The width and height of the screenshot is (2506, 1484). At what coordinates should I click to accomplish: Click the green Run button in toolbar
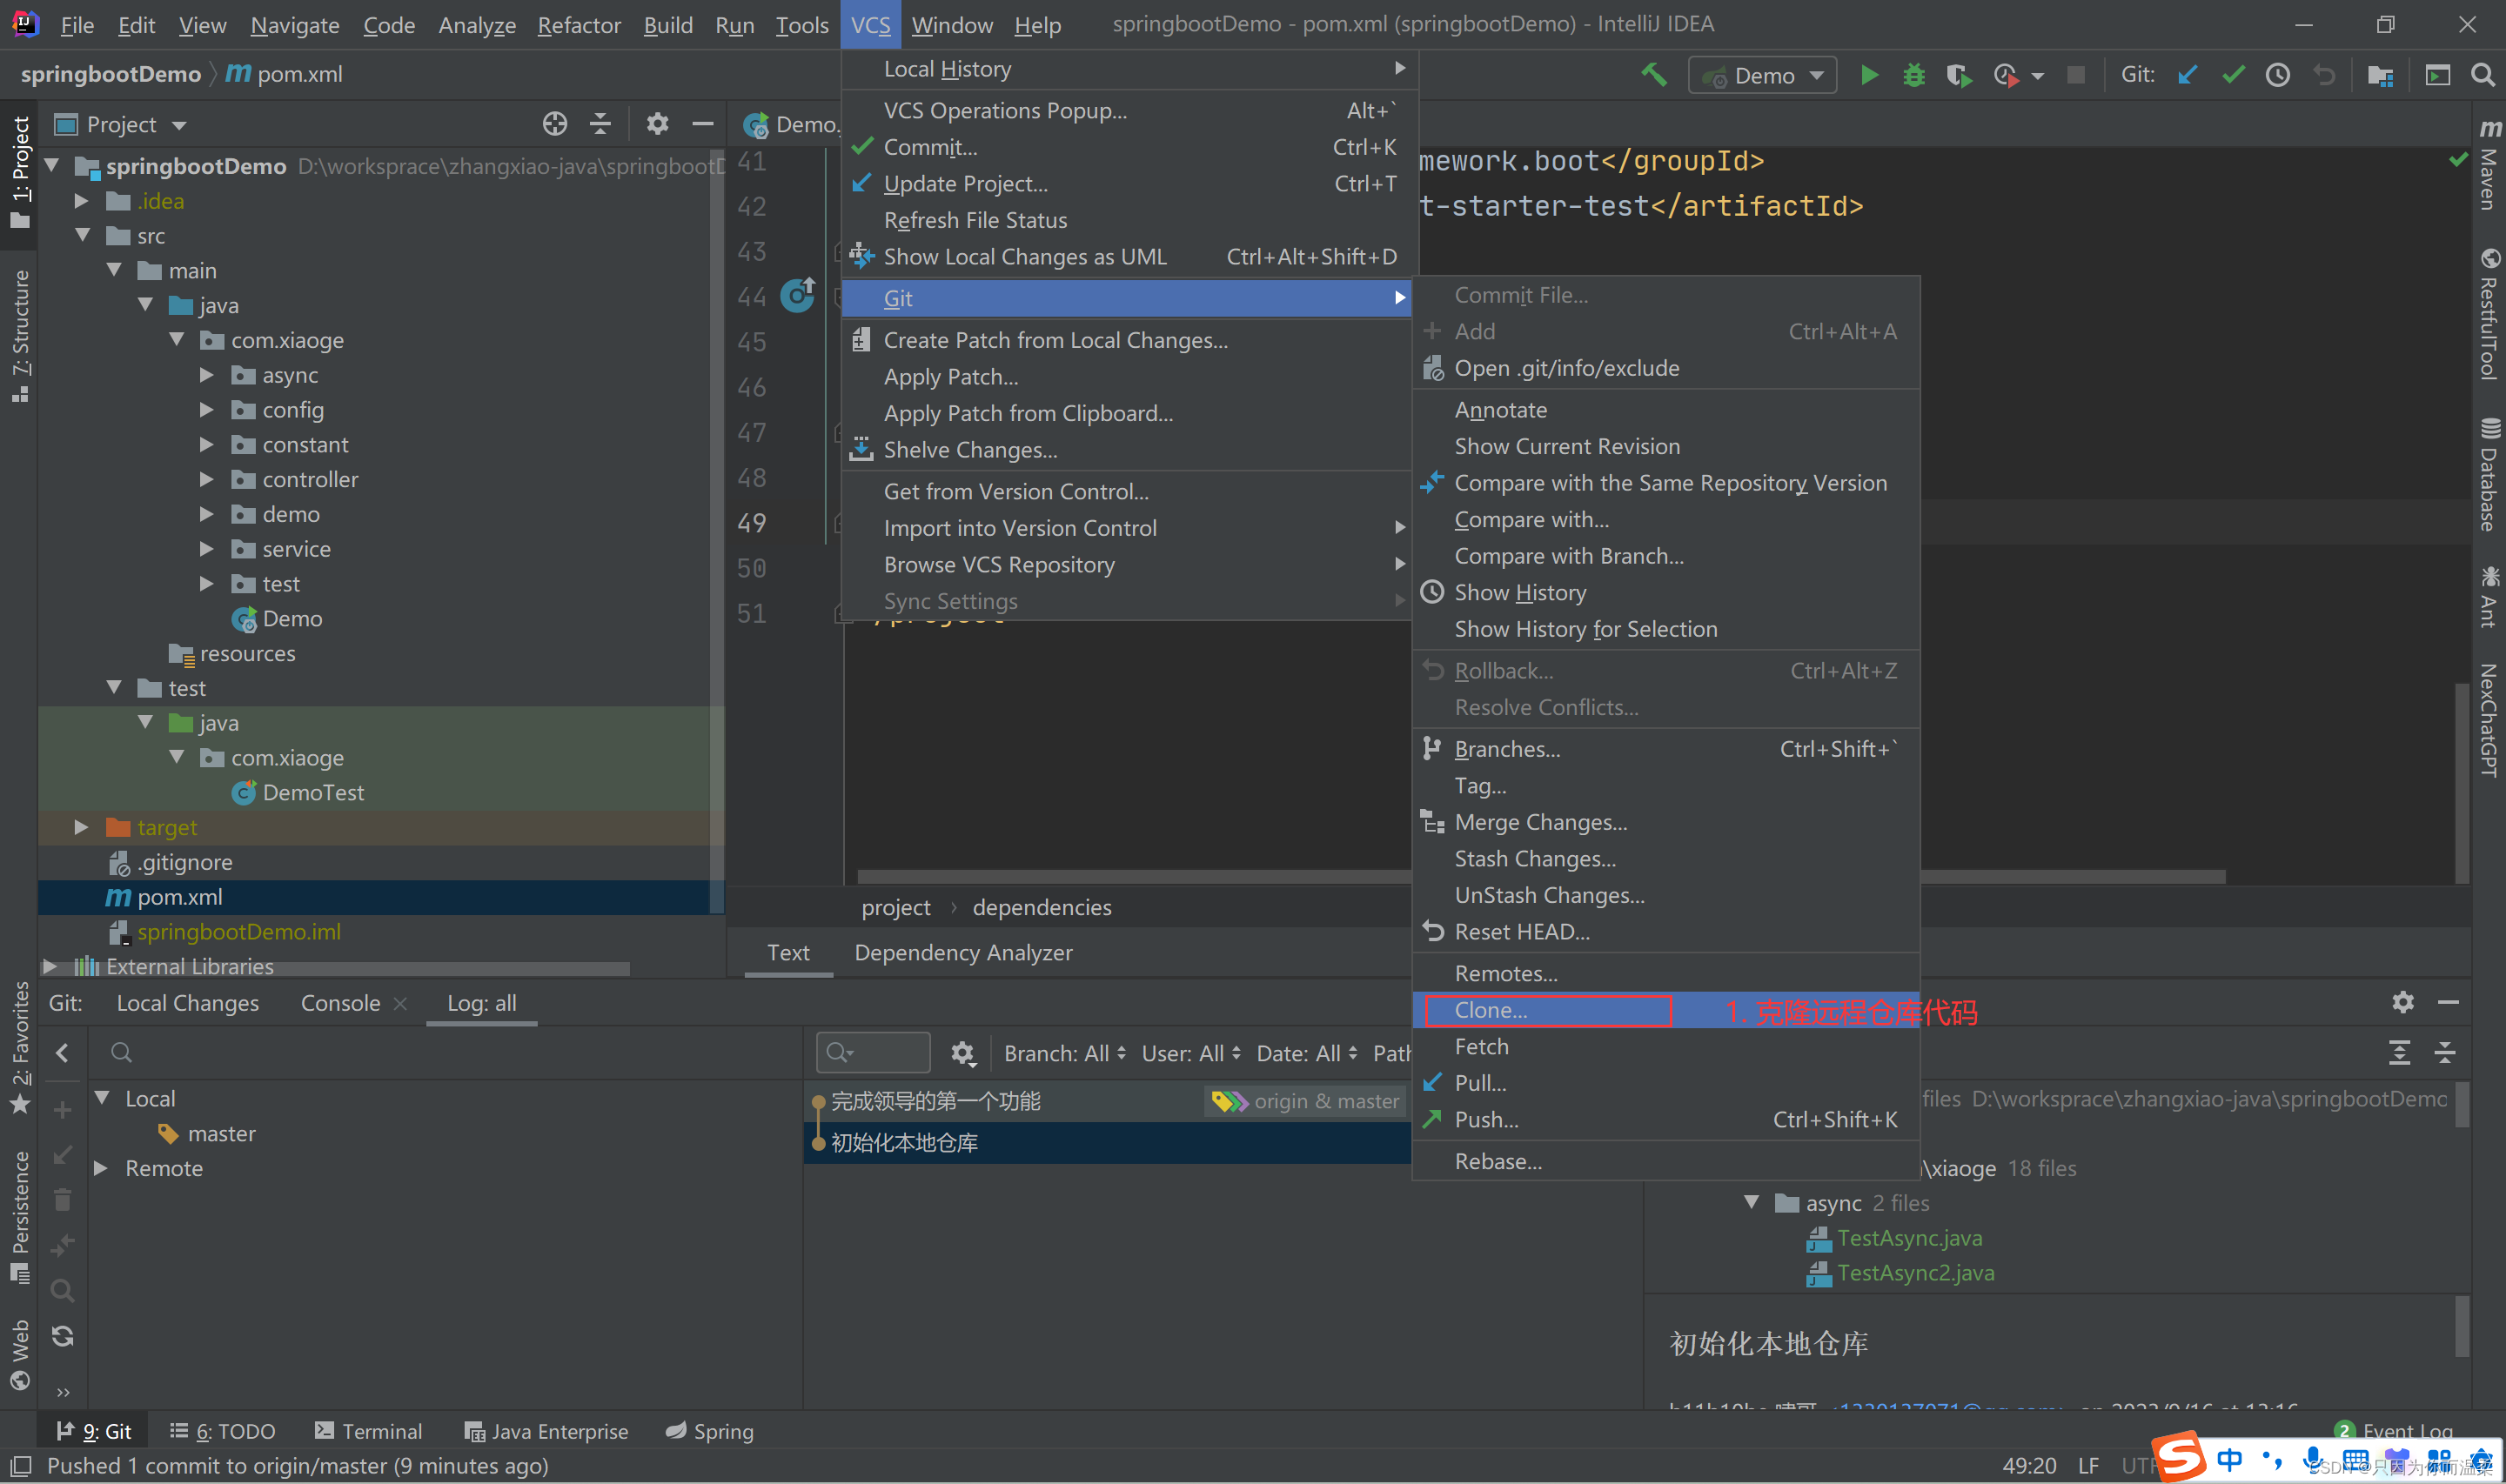click(x=1868, y=75)
